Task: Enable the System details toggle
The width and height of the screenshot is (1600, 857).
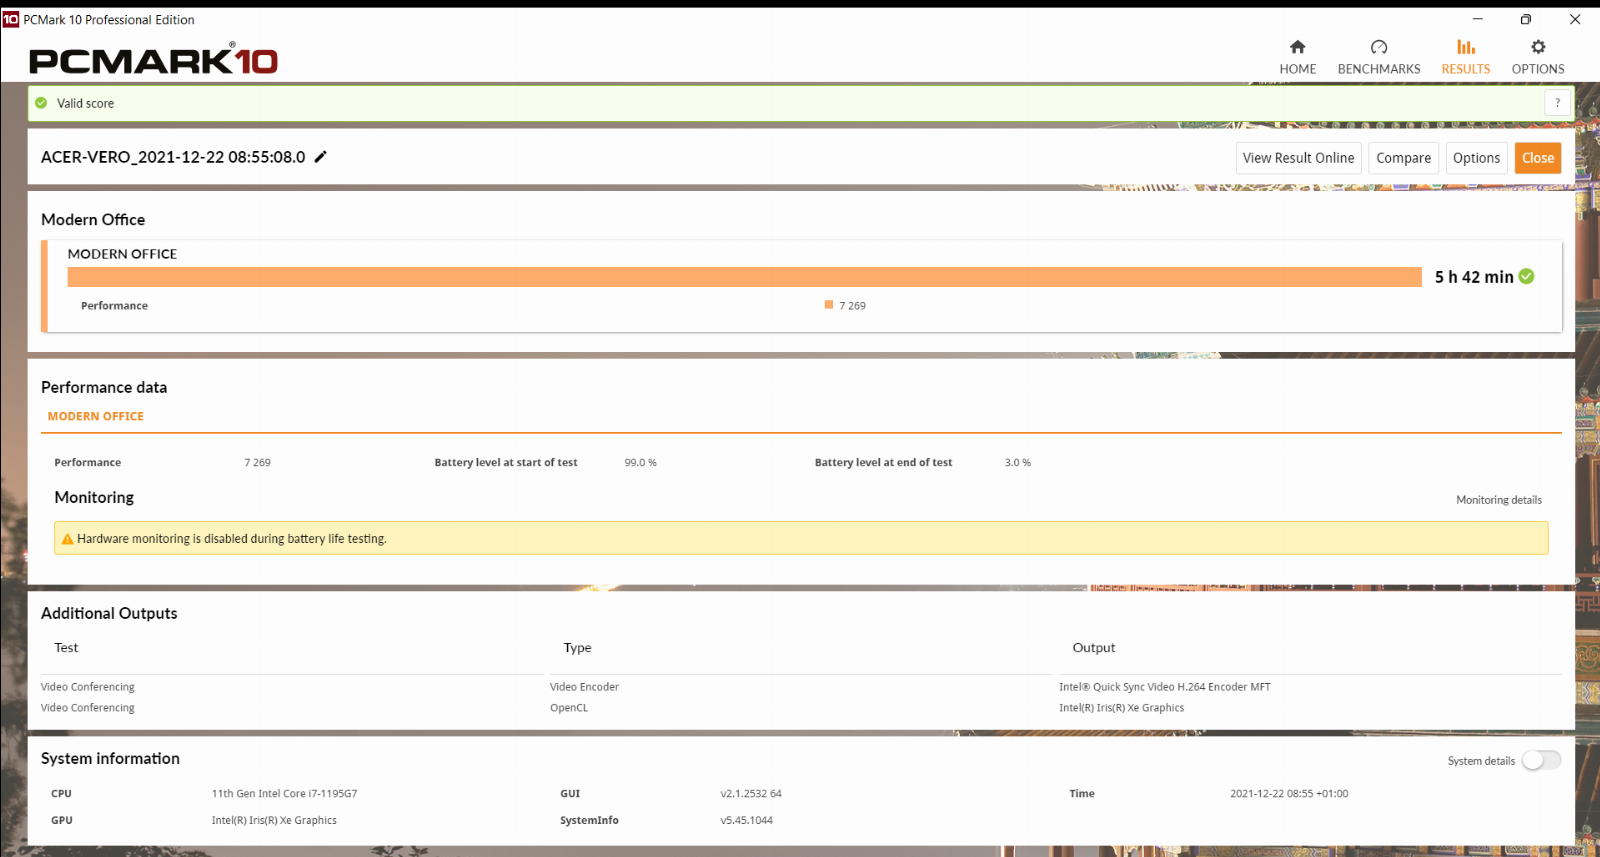Action: coord(1541,761)
